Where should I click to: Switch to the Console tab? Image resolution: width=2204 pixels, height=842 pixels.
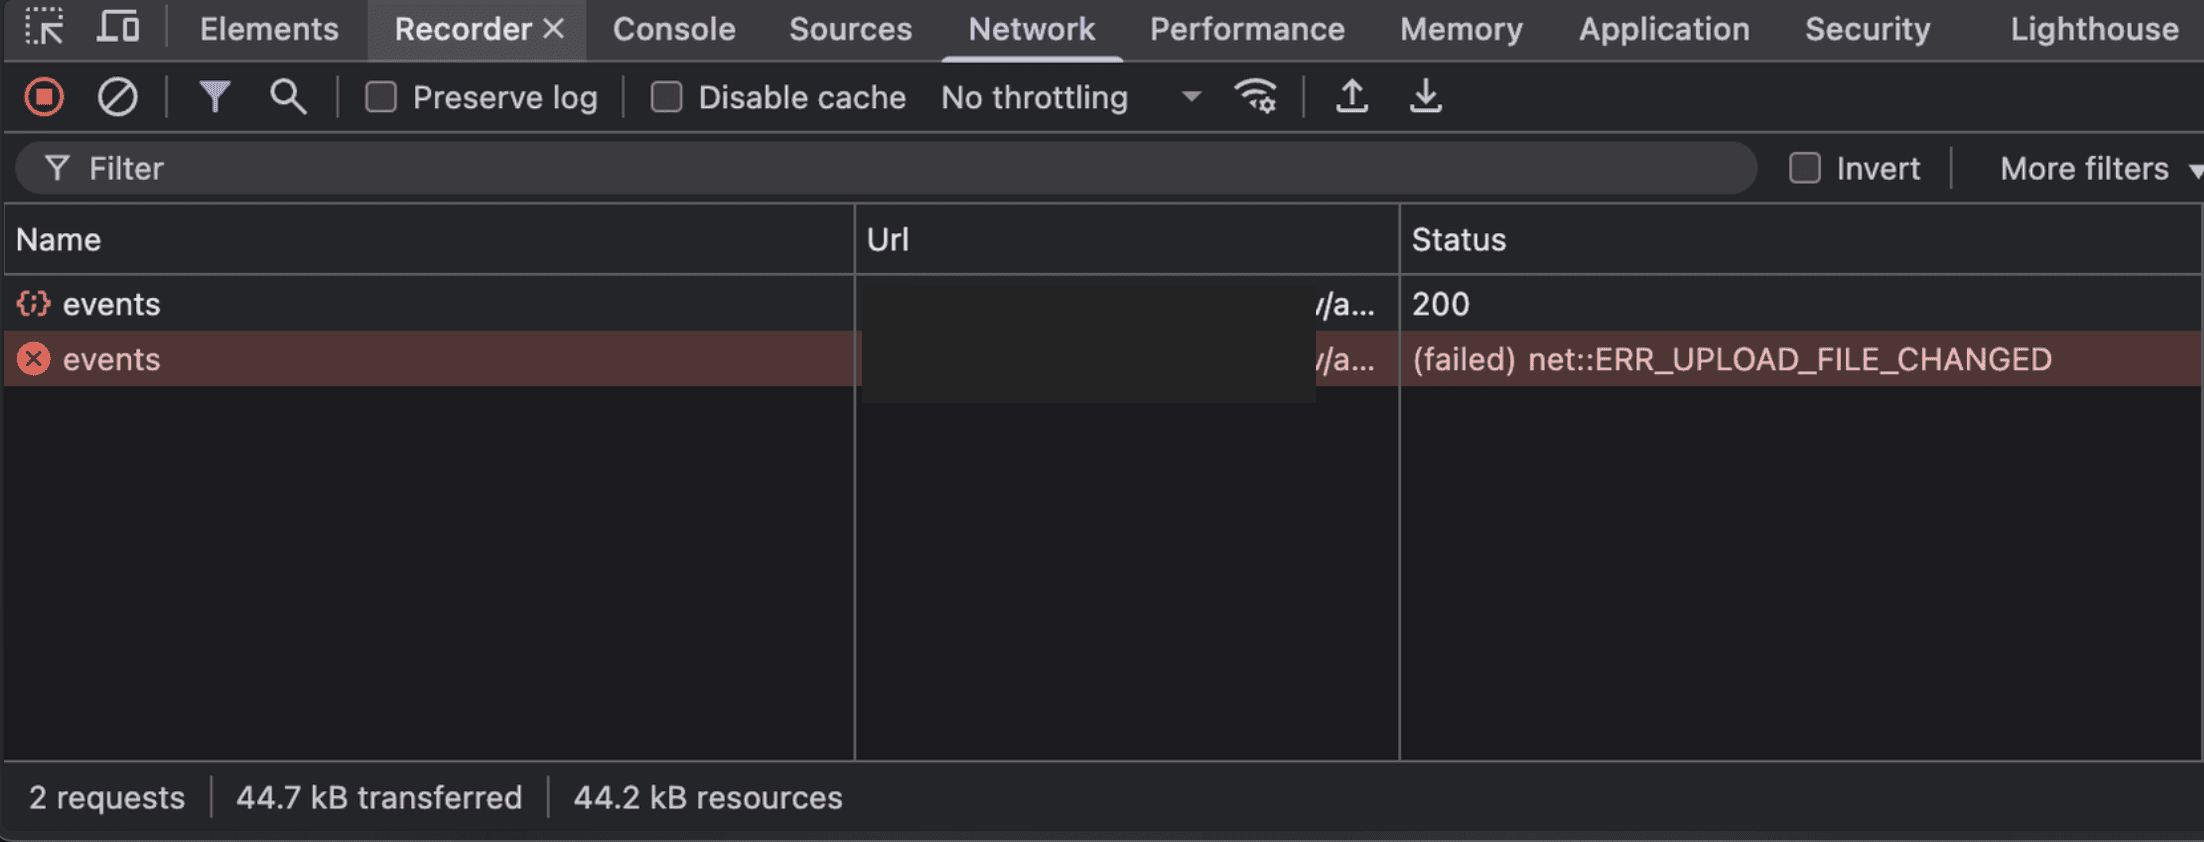(x=673, y=29)
